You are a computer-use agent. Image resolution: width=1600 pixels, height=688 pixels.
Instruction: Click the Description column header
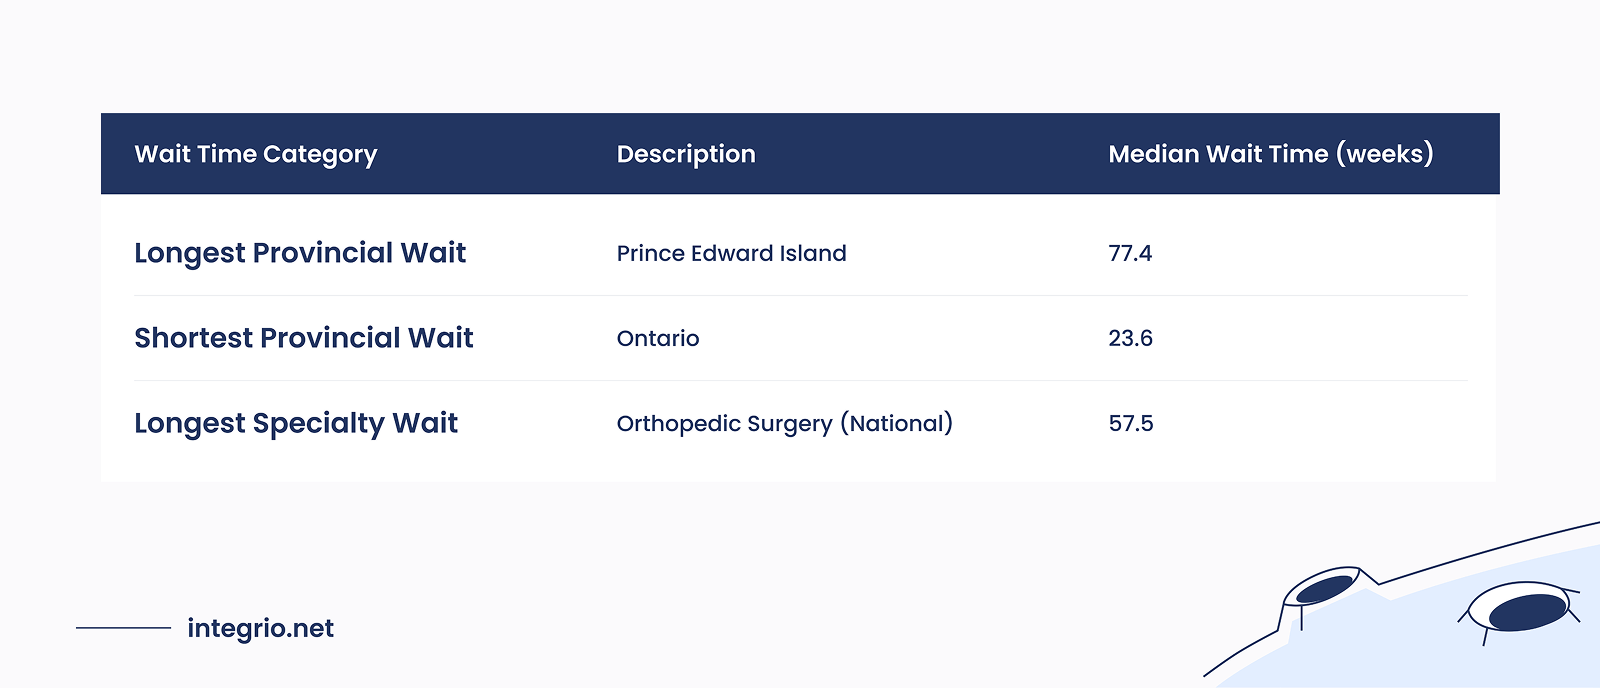pyautogui.click(x=686, y=154)
